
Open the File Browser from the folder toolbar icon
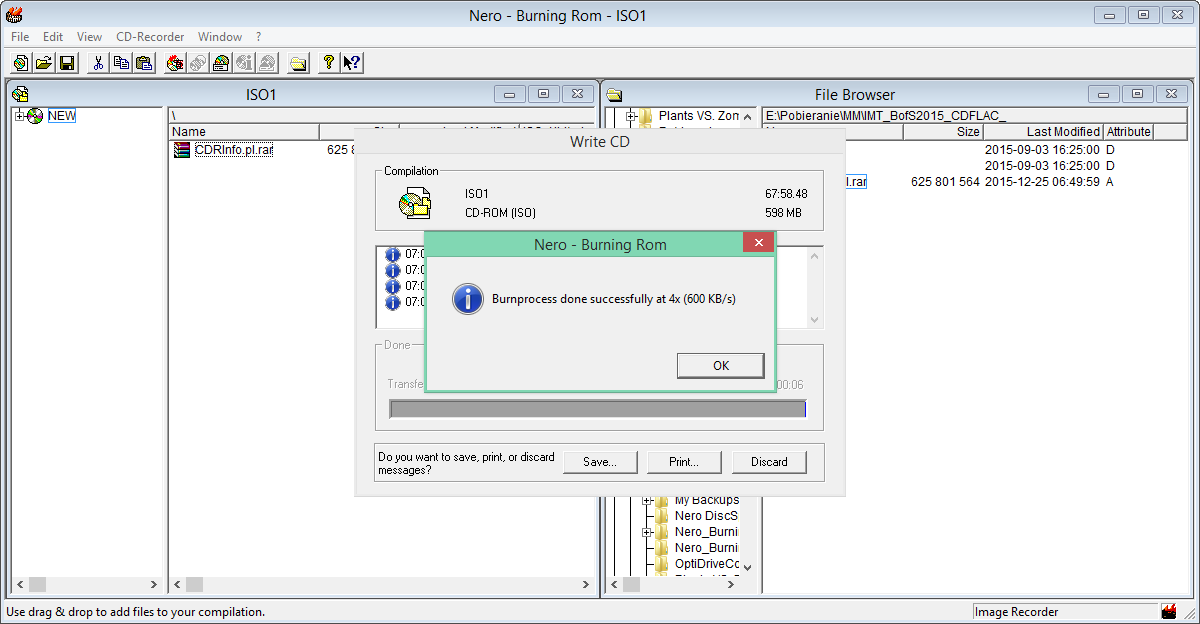click(x=298, y=63)
